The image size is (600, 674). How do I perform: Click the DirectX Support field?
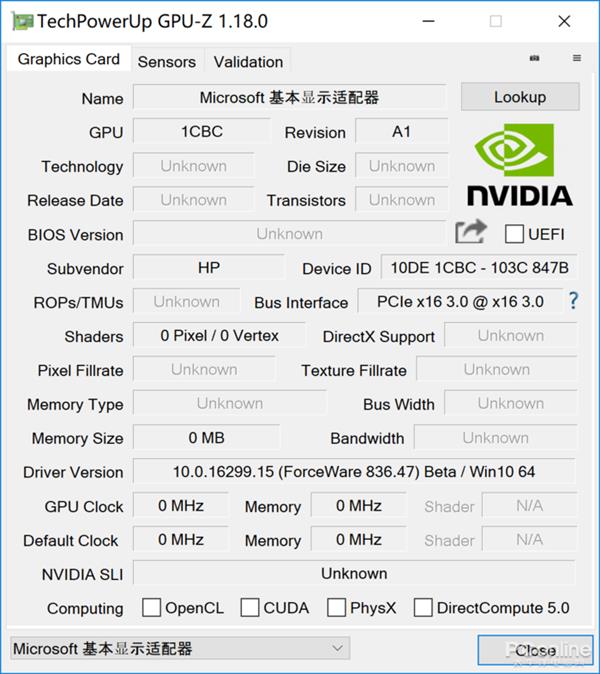[x=511, y=336]
